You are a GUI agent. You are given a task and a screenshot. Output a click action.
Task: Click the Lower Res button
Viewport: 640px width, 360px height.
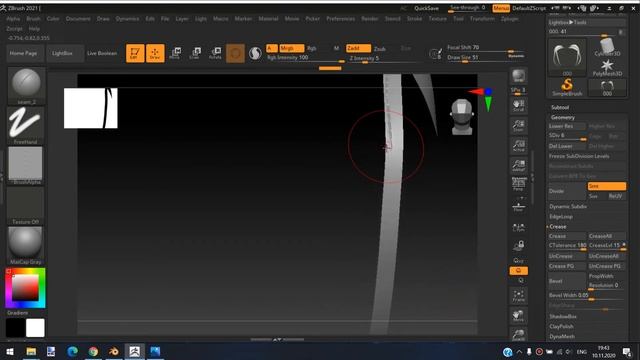coord(567,126)
